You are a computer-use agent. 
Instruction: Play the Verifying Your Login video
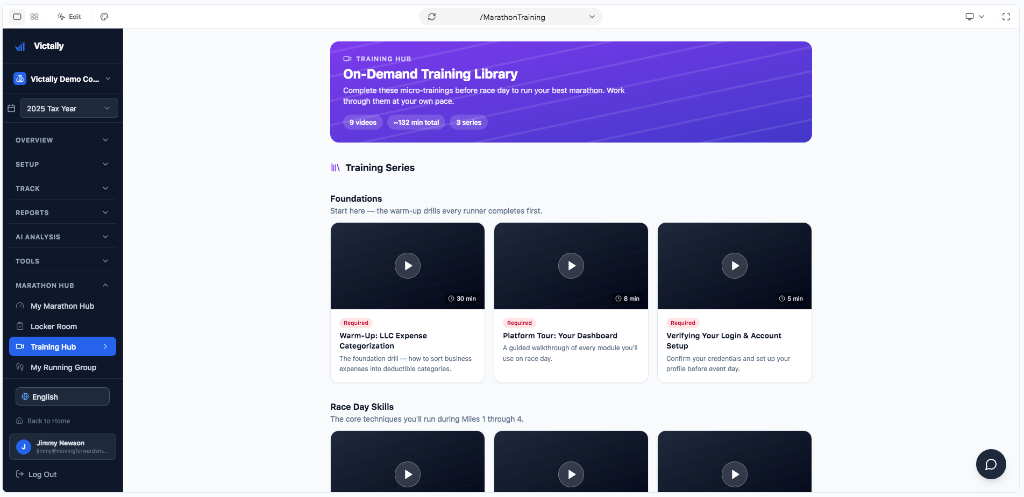(735, 266)
